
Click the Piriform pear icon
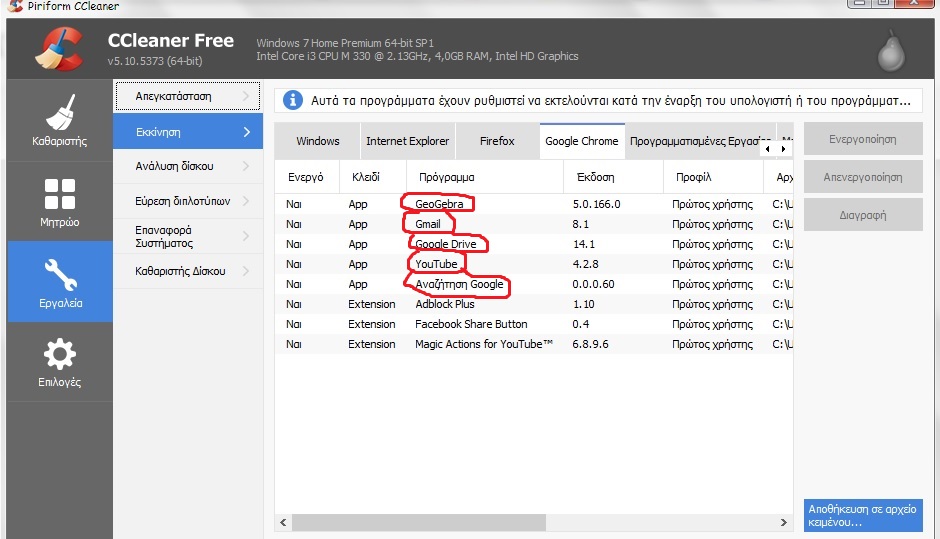891,51
